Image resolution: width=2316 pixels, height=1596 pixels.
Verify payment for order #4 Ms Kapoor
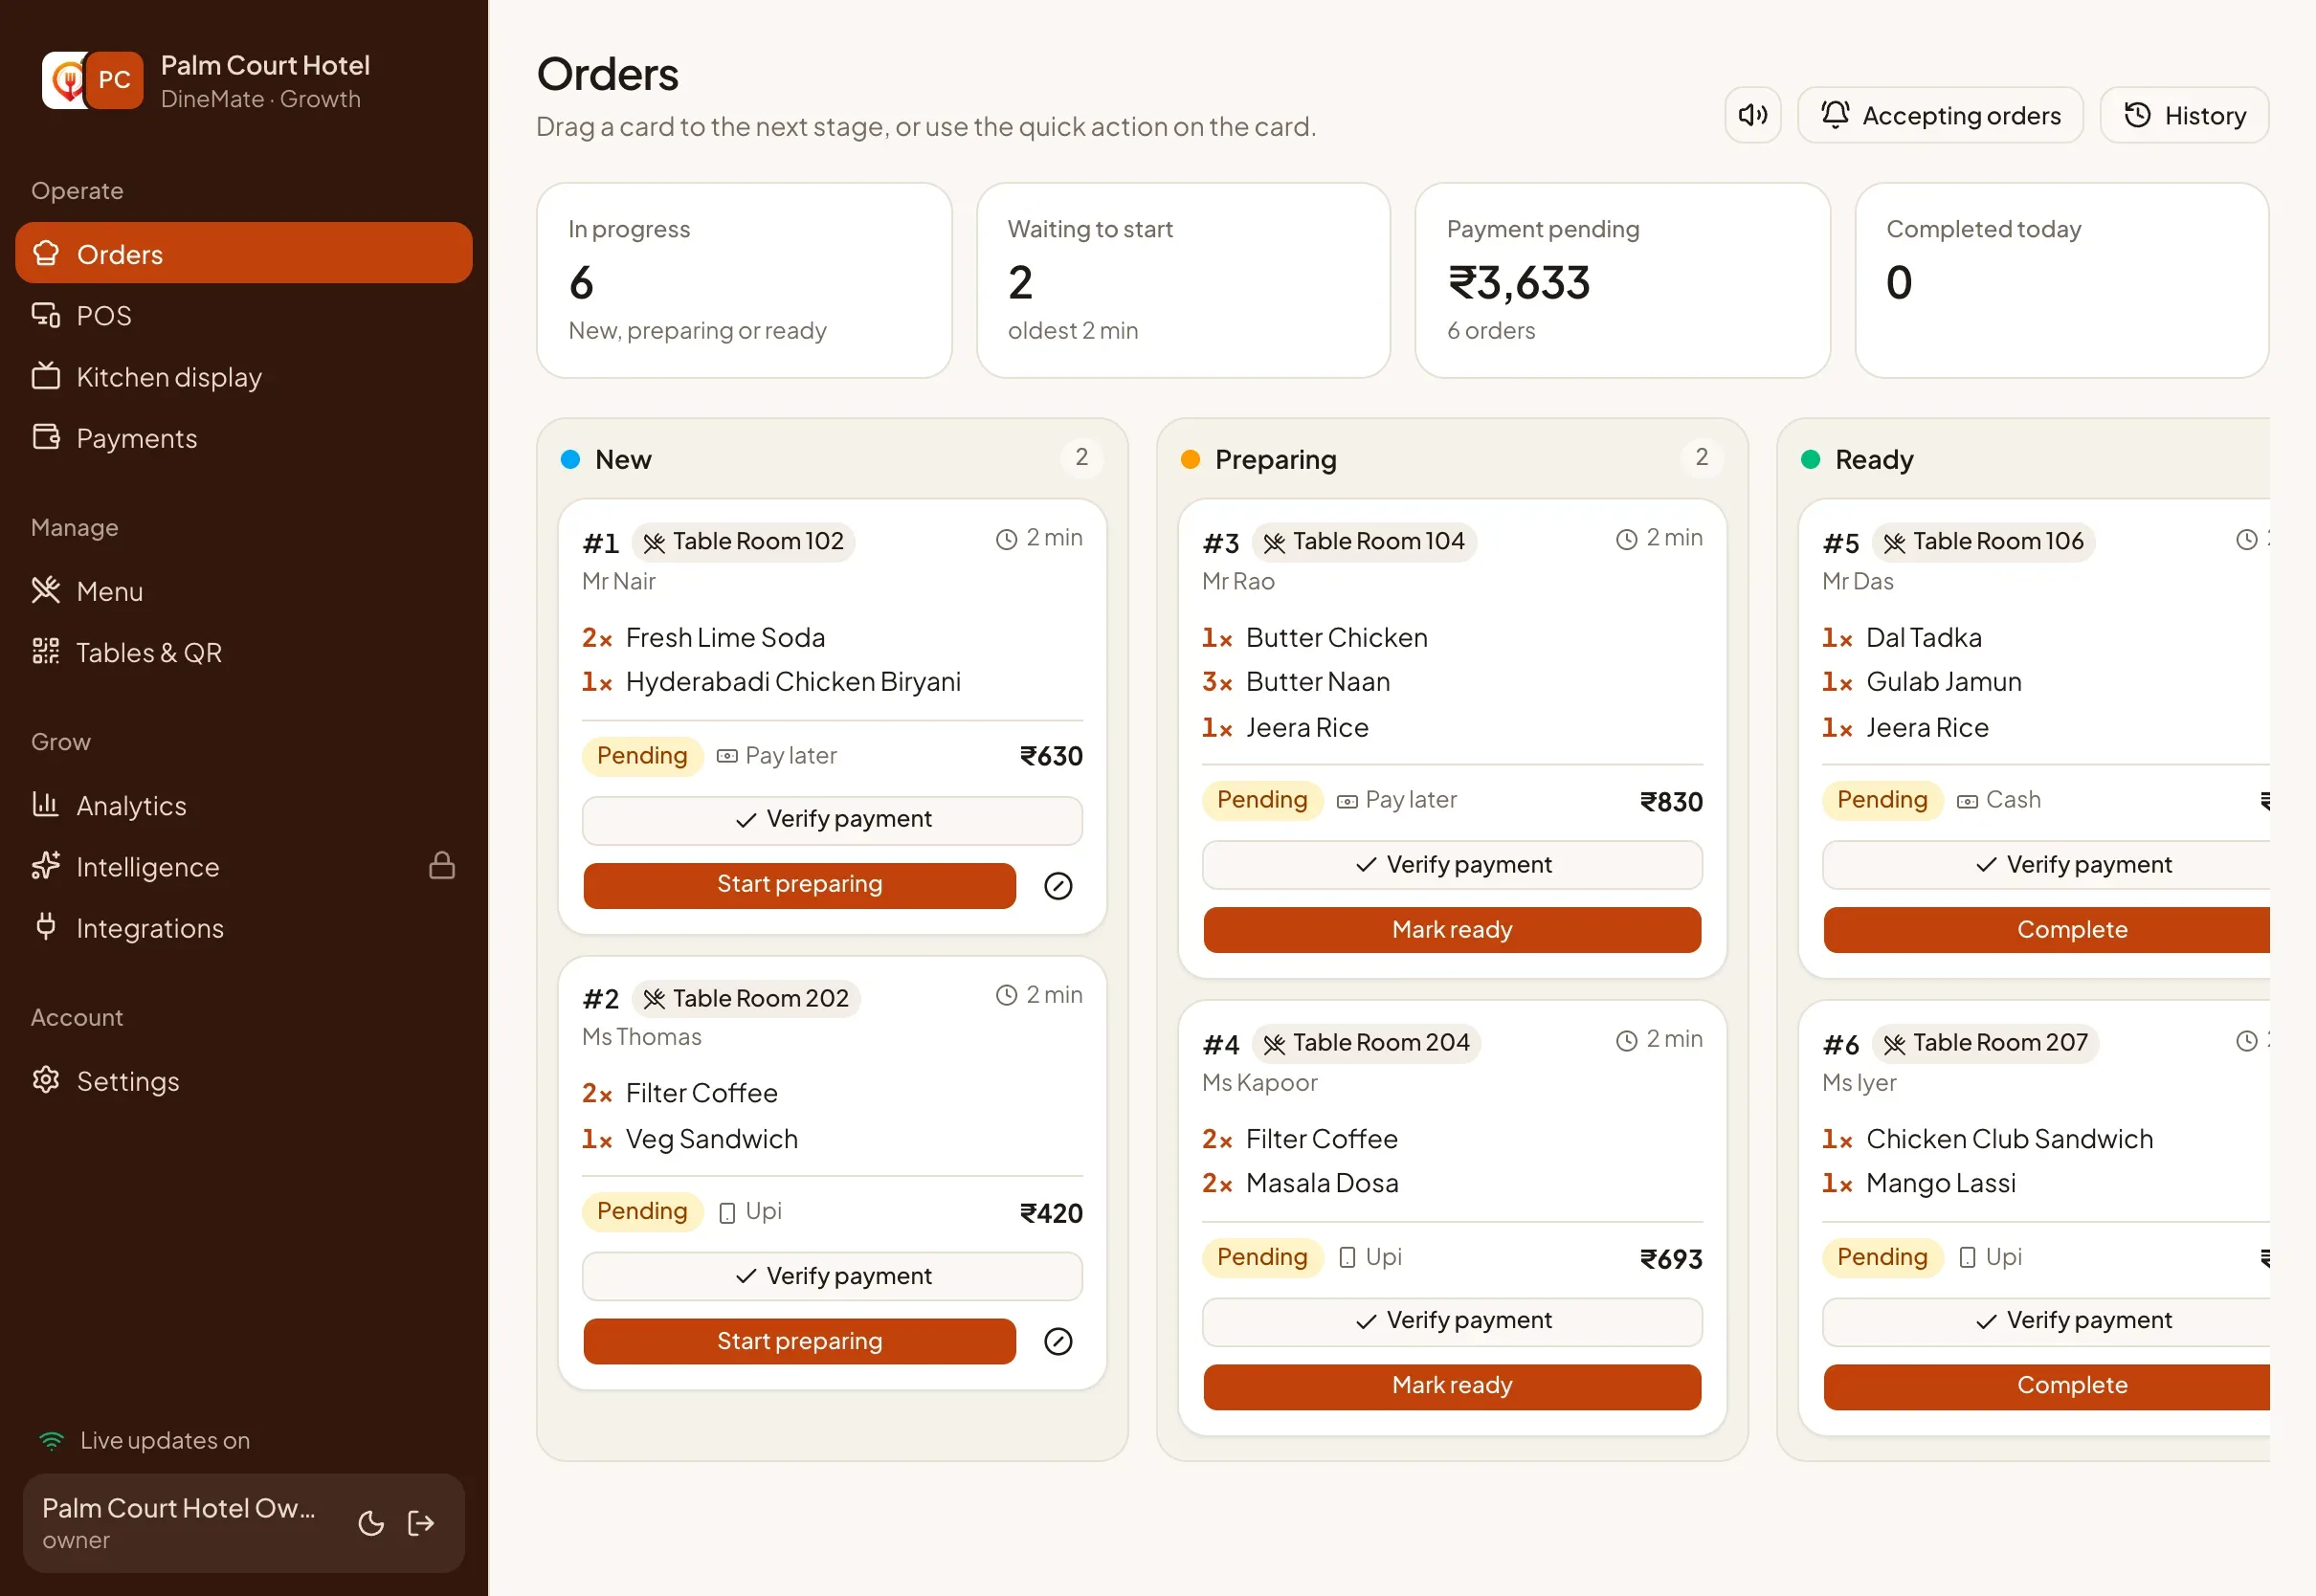1452,1321
